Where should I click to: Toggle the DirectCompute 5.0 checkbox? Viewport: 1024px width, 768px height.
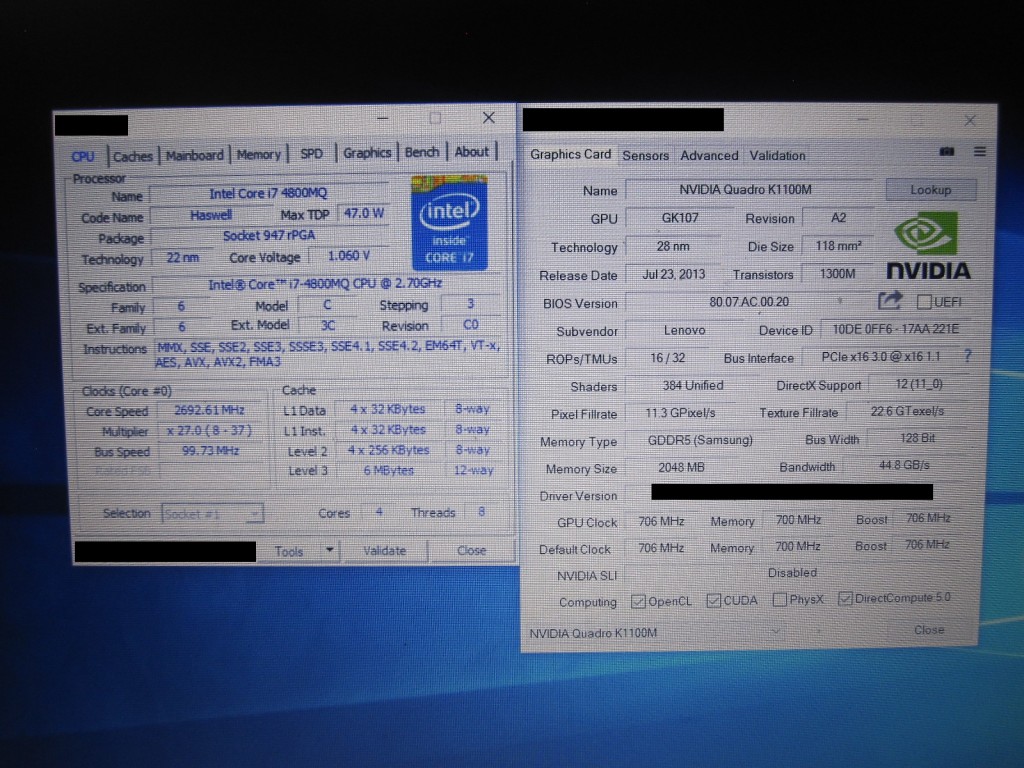coord(845,598)
